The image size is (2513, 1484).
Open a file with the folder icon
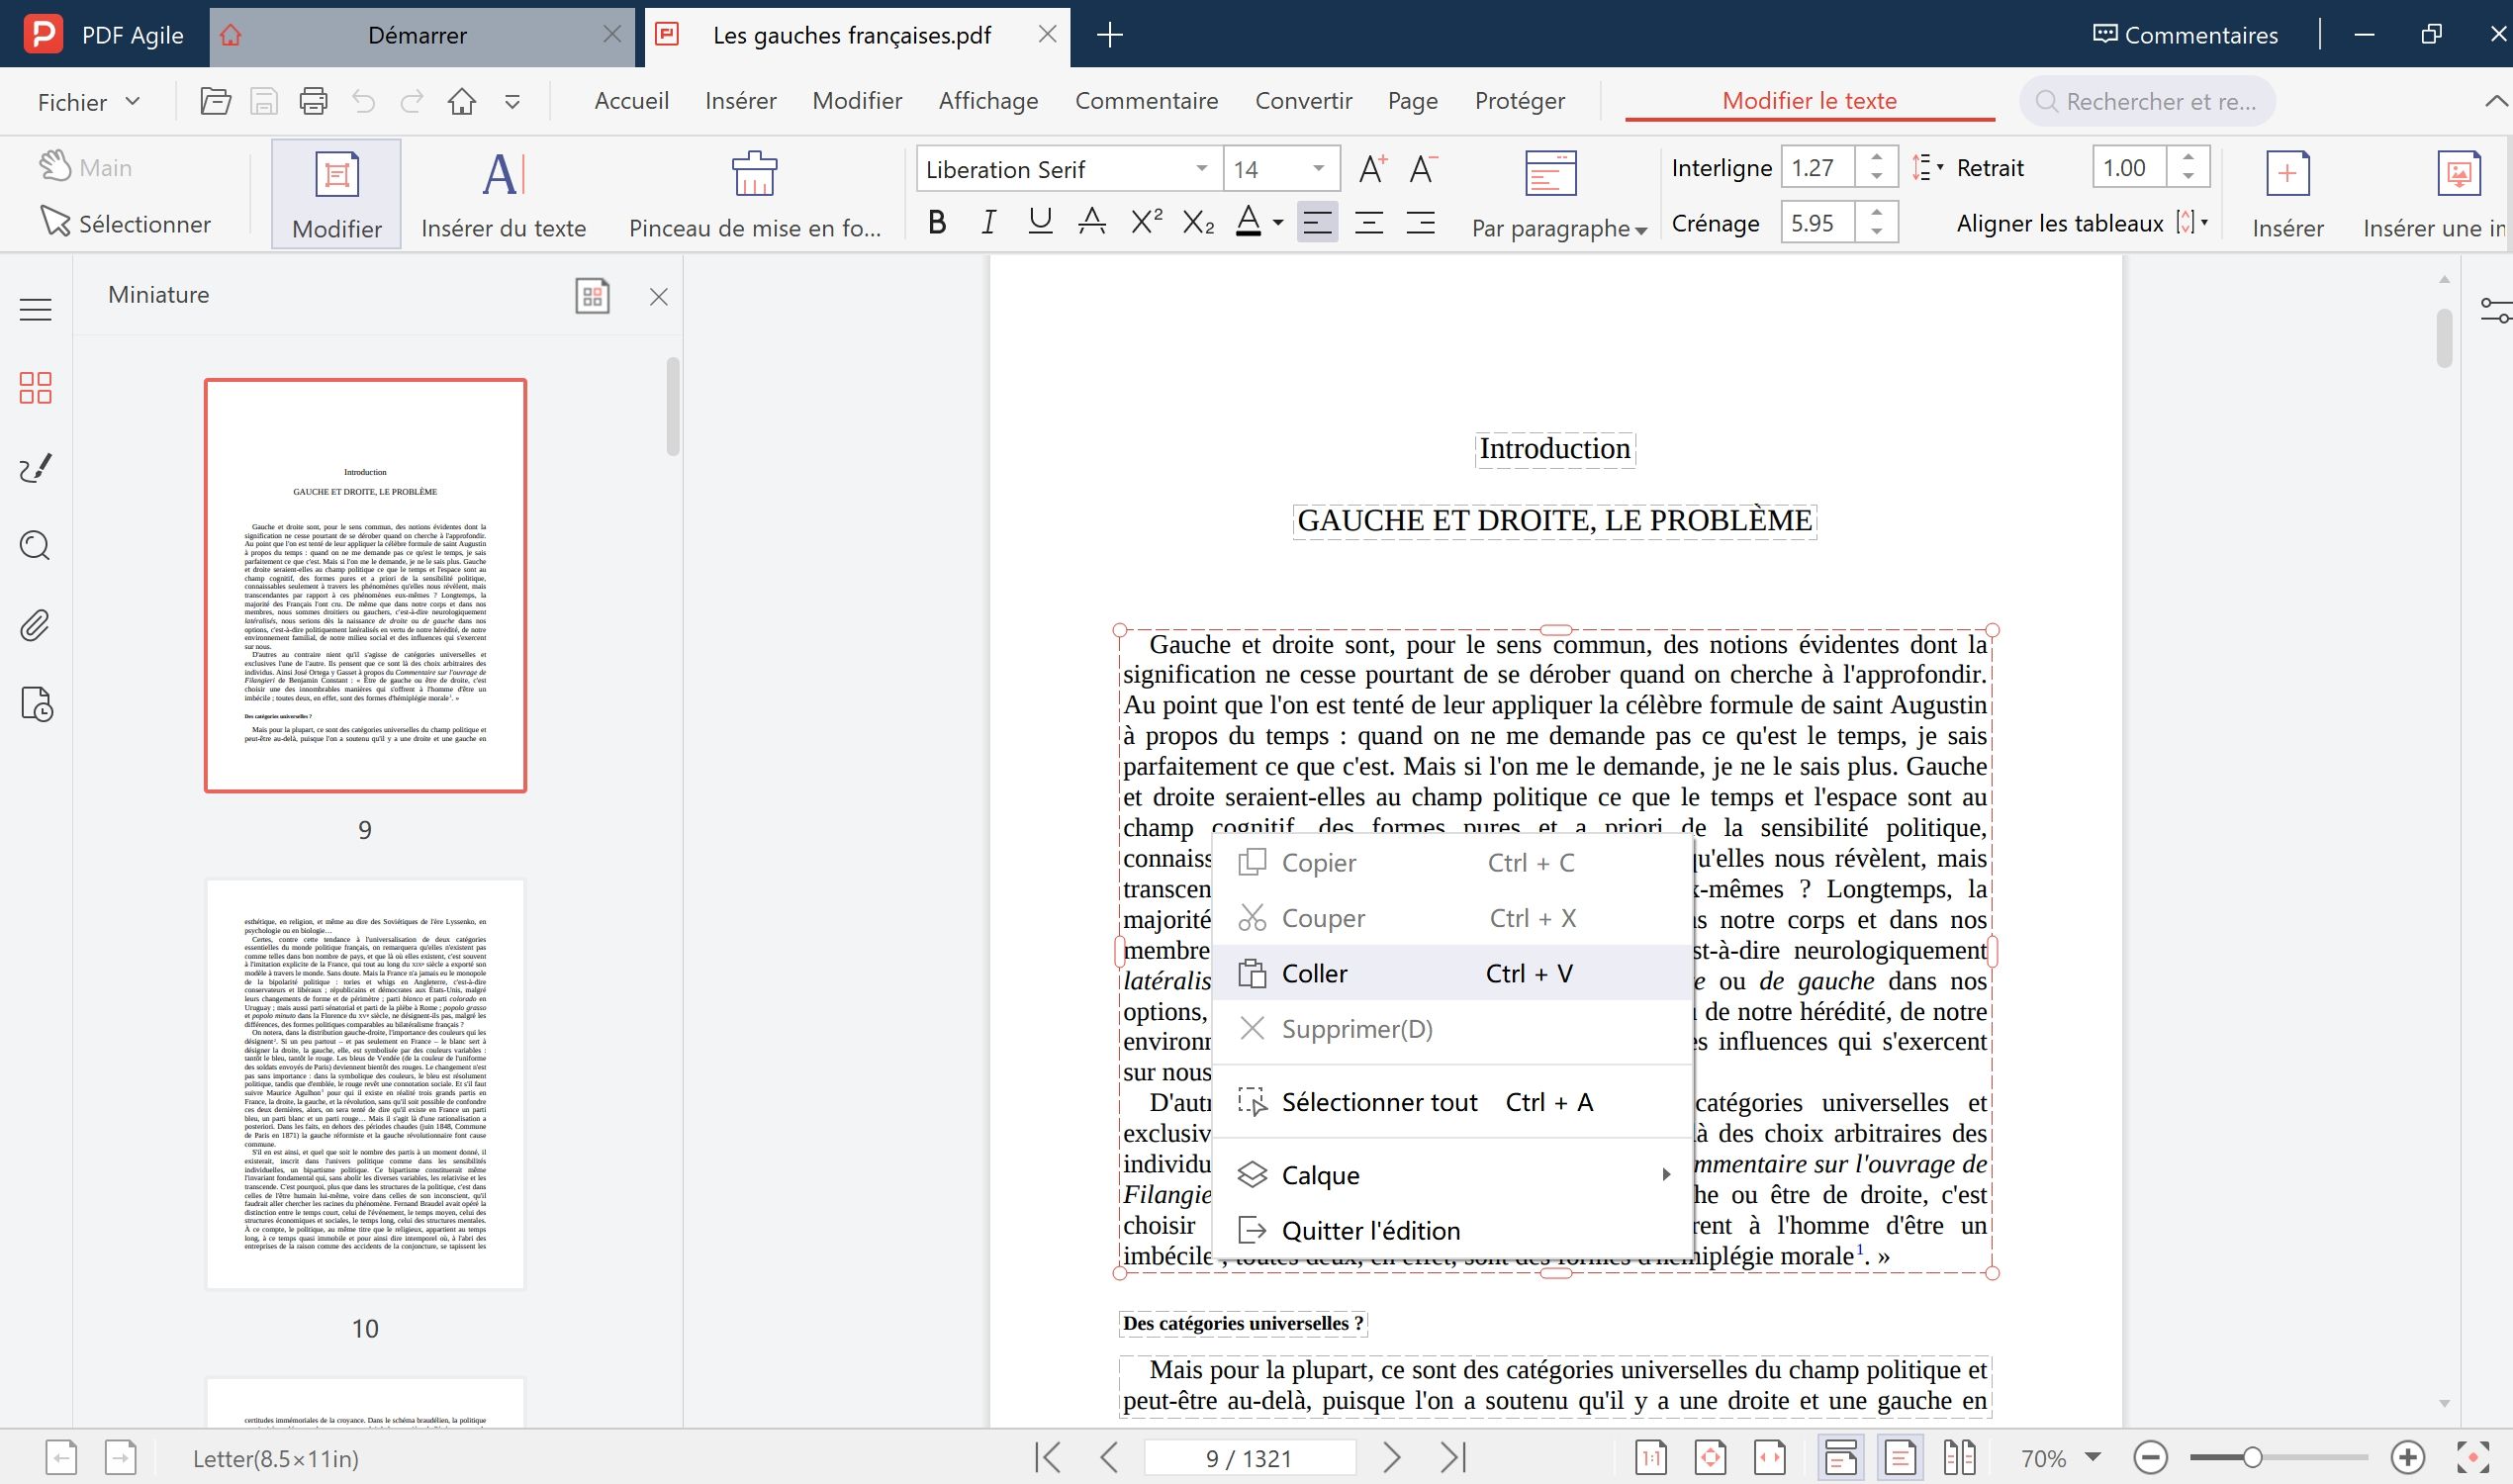pos(215,101)
